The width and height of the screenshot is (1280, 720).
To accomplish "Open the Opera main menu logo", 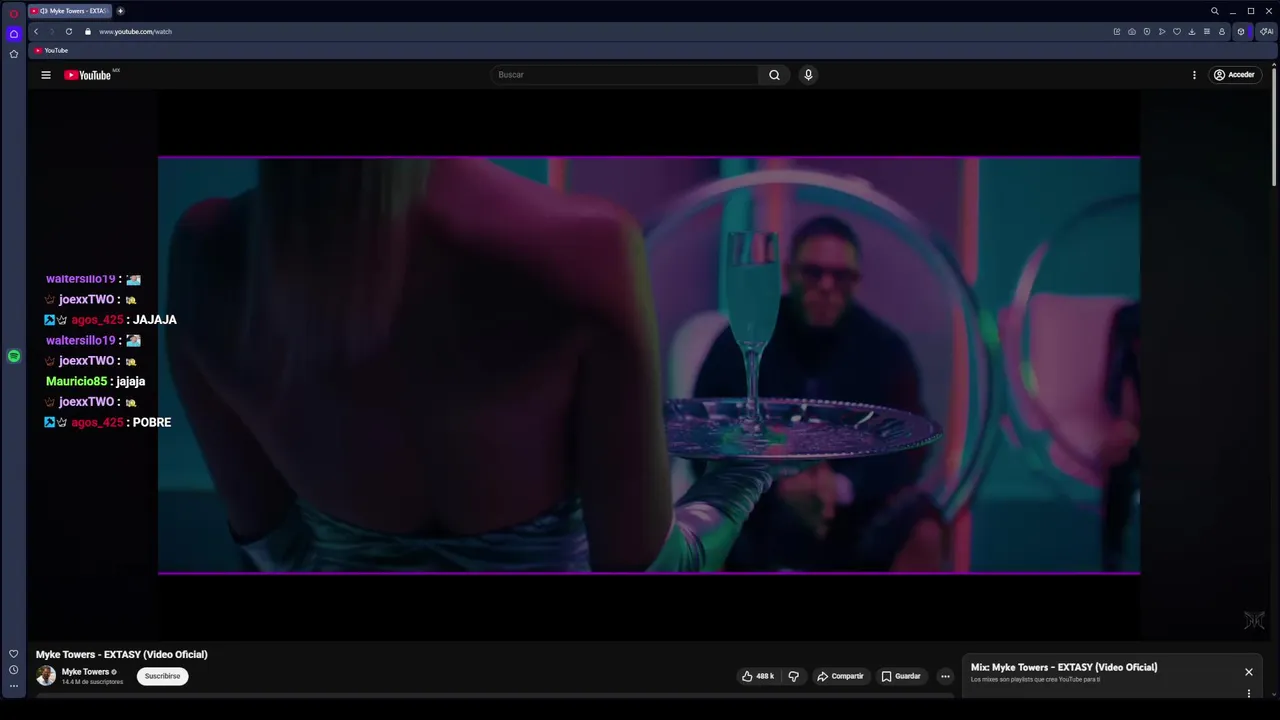I will coord(14,13).
